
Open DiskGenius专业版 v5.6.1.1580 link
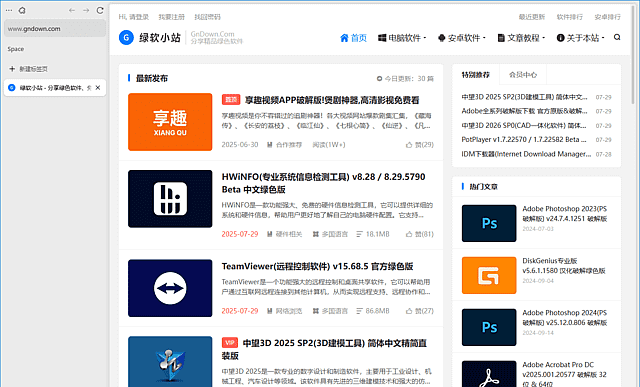tap(564, 265)
